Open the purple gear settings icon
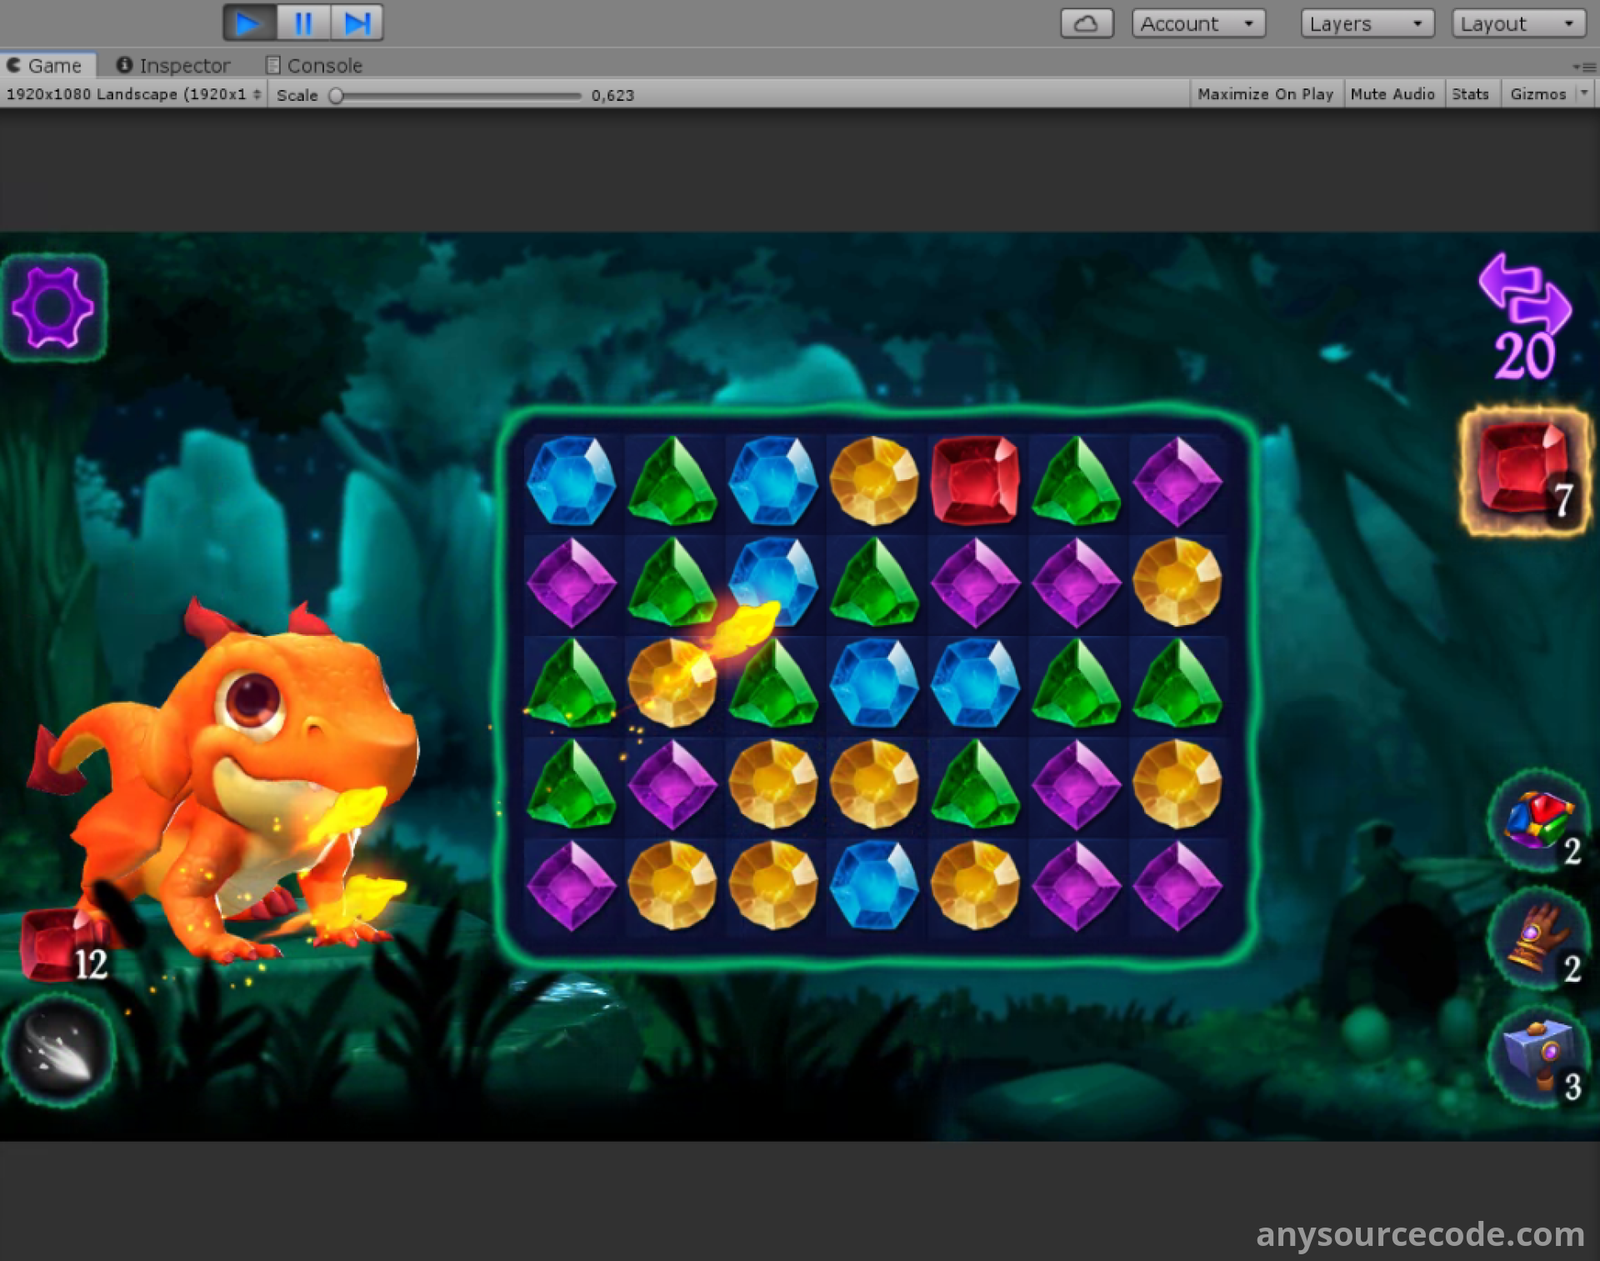 (54, 308)
